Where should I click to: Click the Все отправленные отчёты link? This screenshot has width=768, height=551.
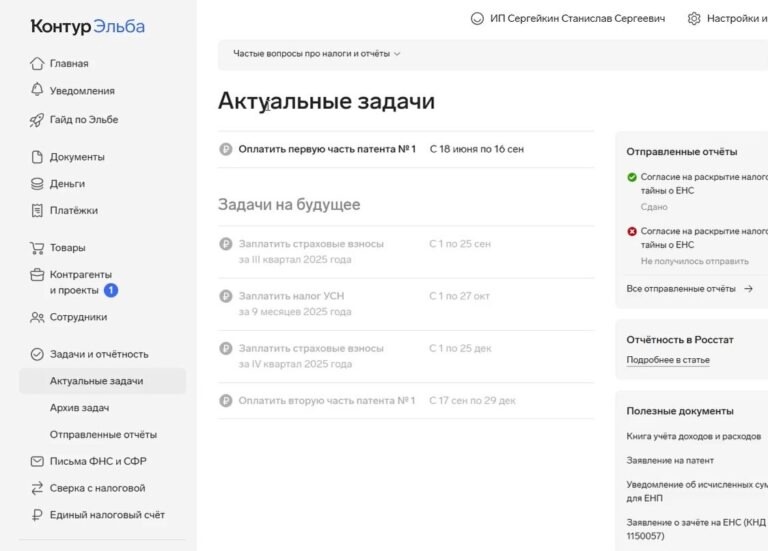point(681,289)
